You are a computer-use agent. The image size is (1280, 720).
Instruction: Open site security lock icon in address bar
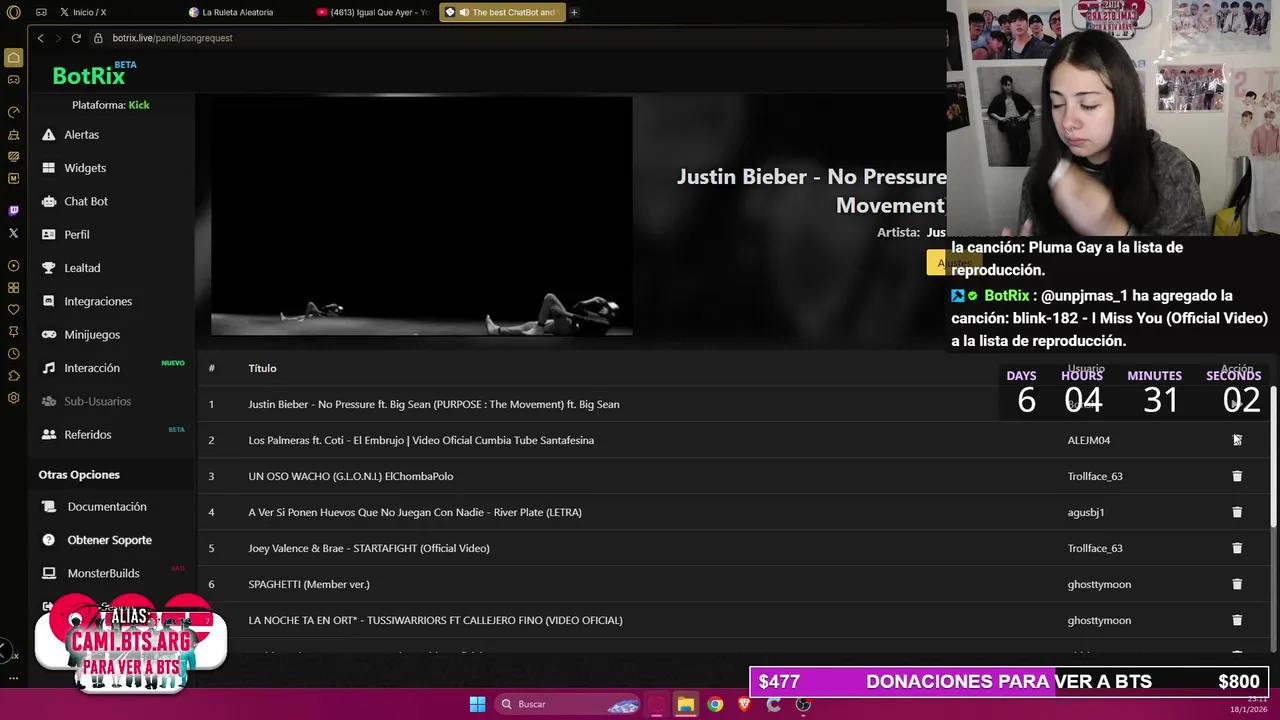click(98, 38)
